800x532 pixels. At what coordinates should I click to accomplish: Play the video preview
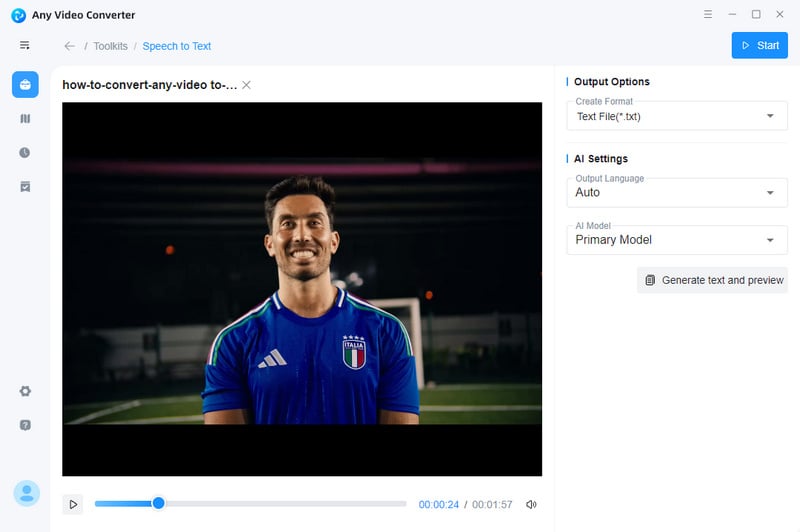[73, 504]
